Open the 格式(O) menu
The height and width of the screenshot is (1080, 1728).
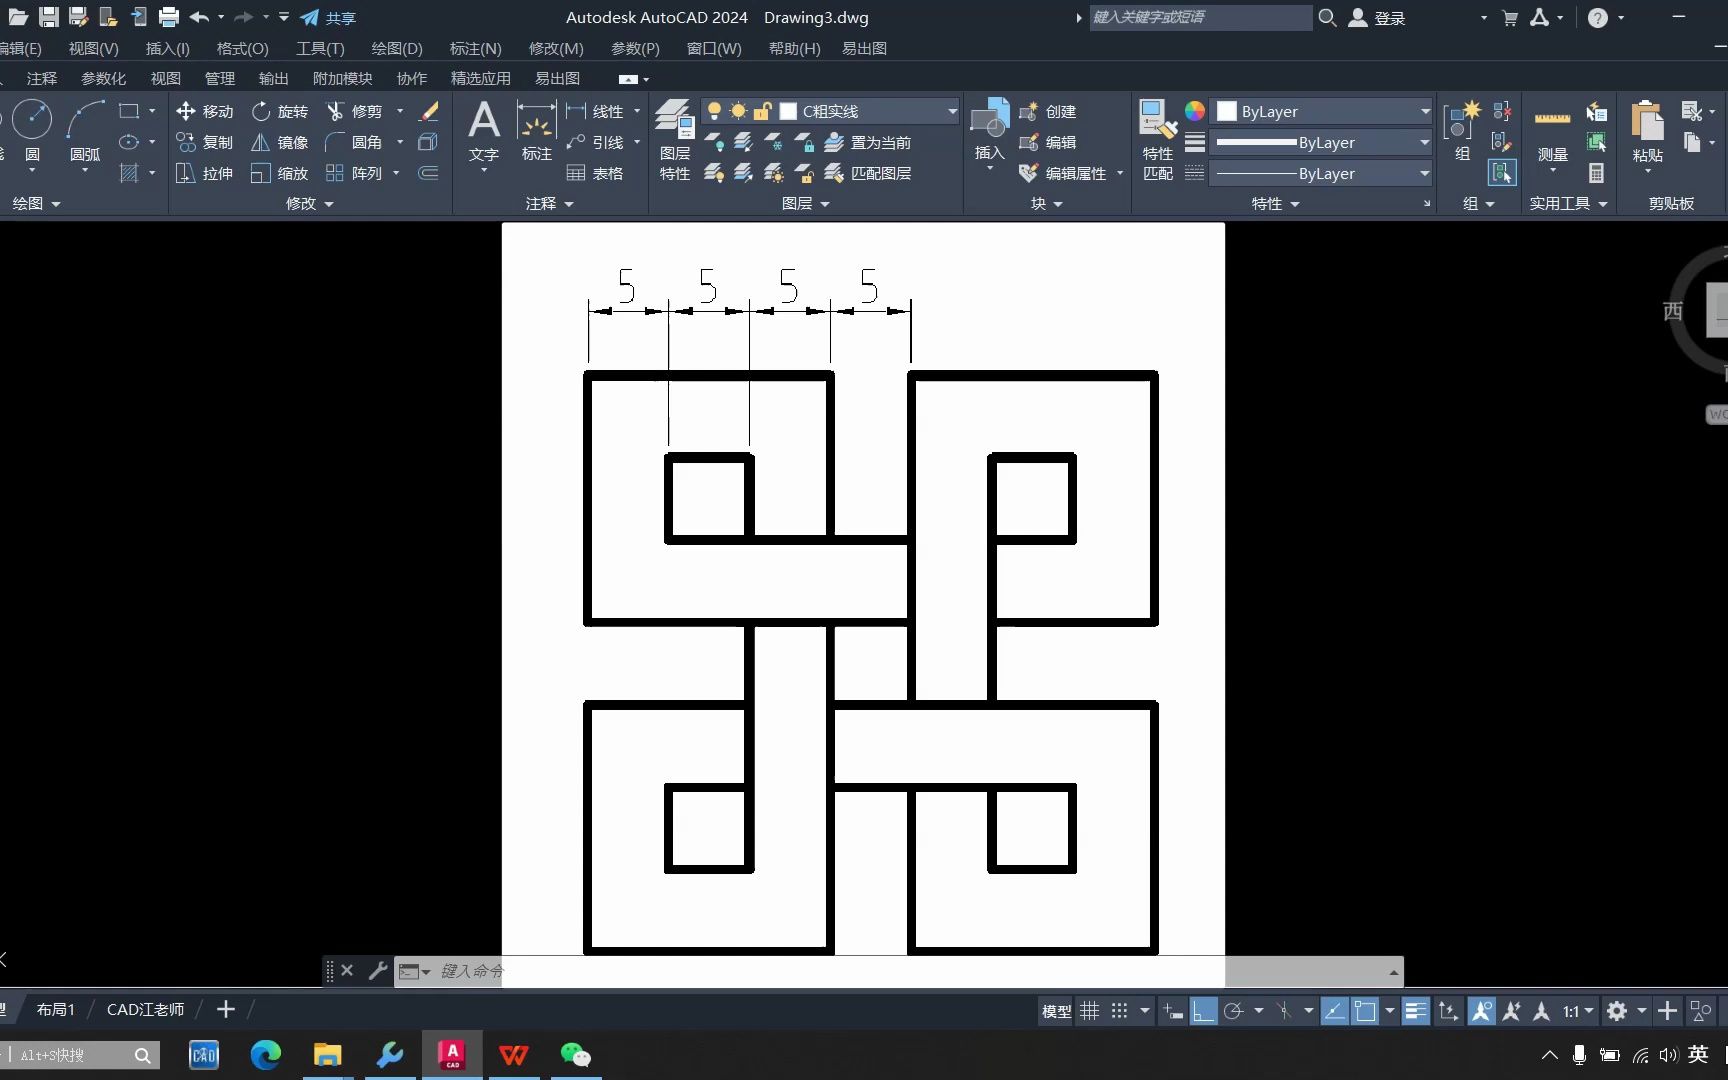pyautogui.click(x=243, y=48)
